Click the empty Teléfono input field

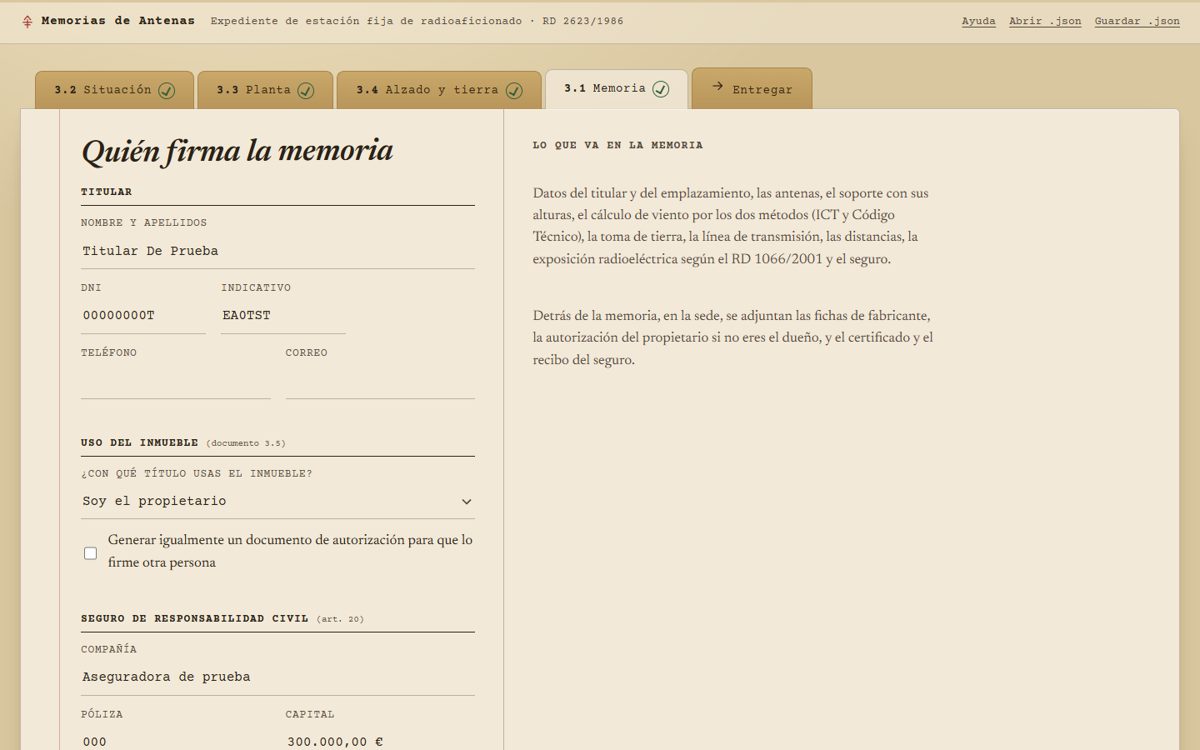176,381
